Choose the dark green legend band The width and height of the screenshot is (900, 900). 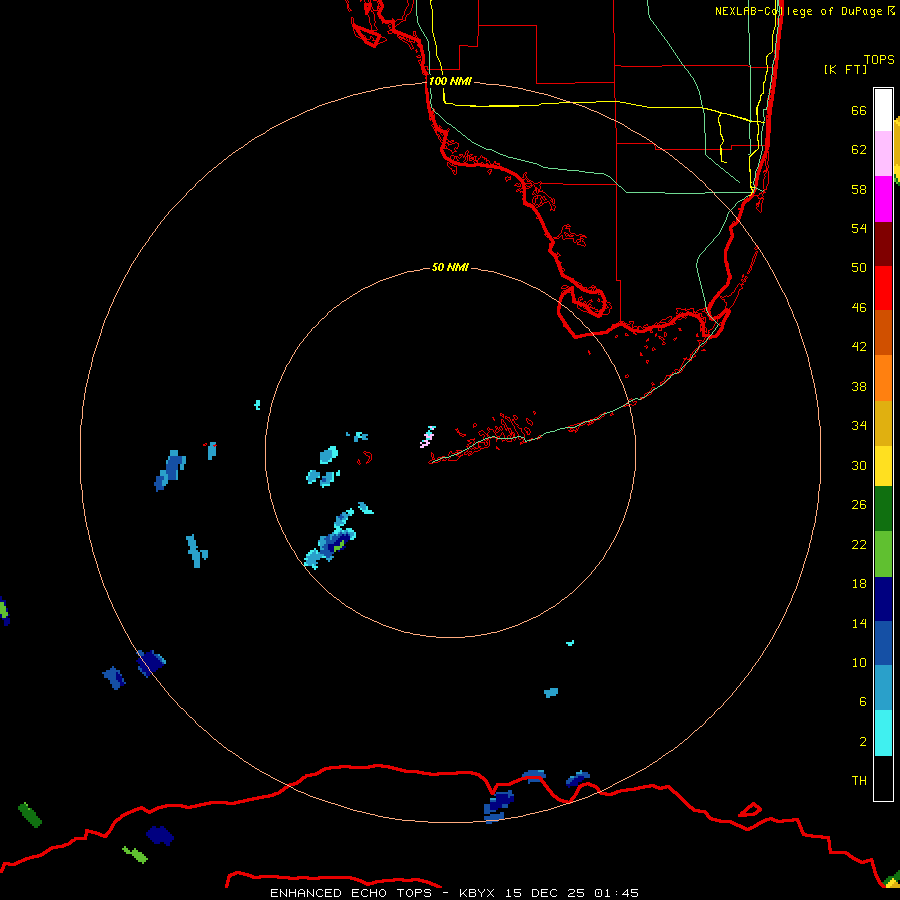click(x=883, y=509)
